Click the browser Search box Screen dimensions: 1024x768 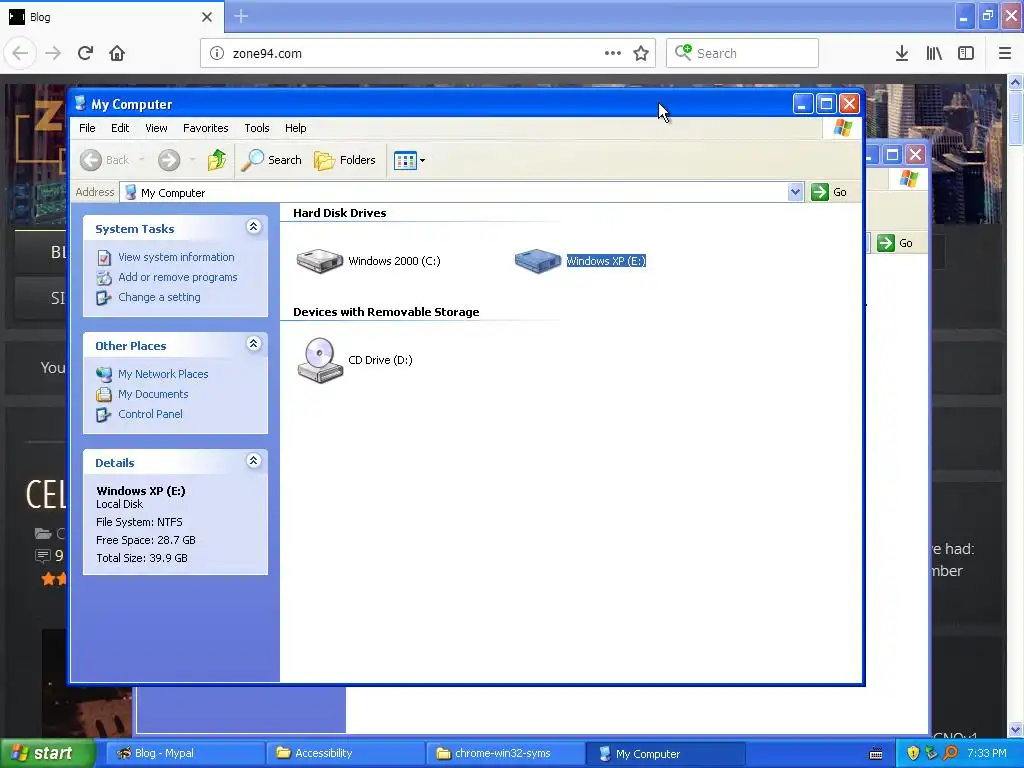tap(742, 53)
